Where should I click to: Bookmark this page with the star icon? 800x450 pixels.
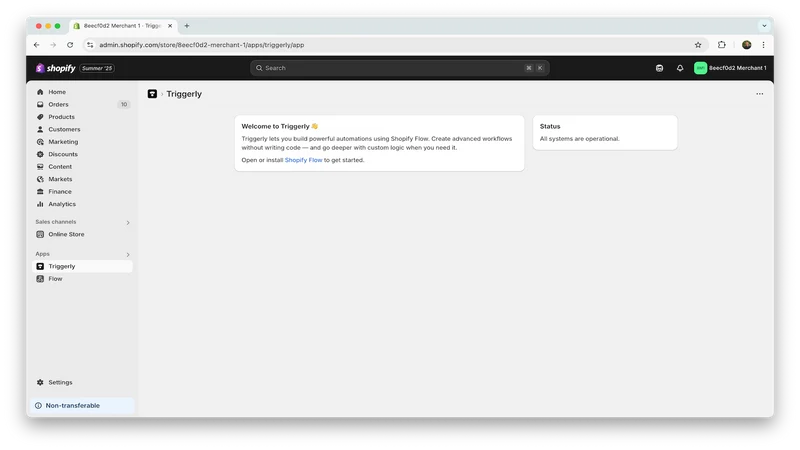coord(698,45)
